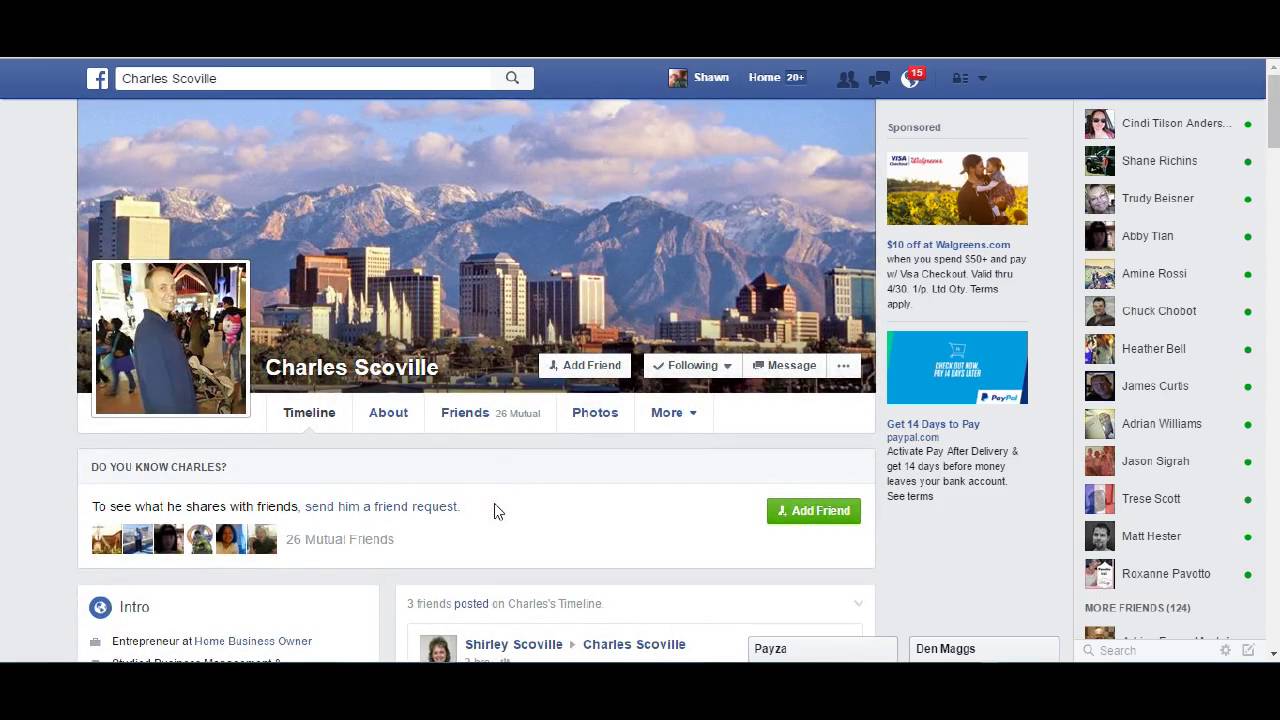Open the friend requests icon
Screen dimensions: 1280x720
[x=847, y=78]
